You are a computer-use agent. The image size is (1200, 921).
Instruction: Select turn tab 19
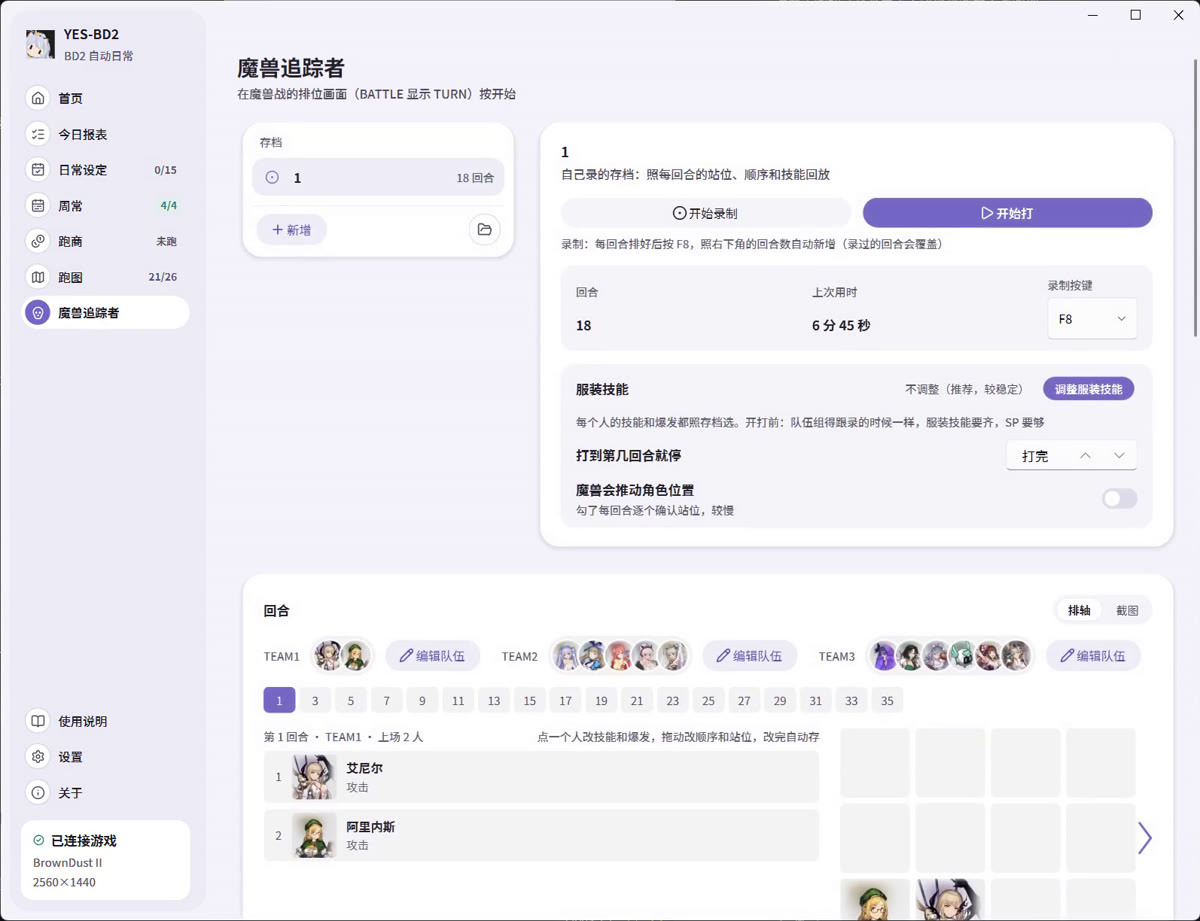[601, 701]
